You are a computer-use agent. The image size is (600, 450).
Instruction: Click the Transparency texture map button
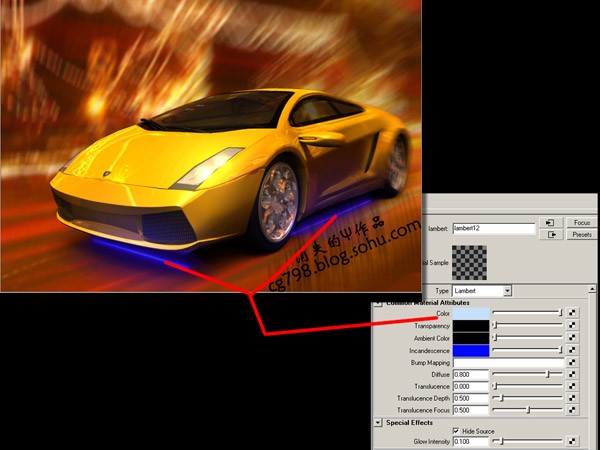(x=572, y=326)
